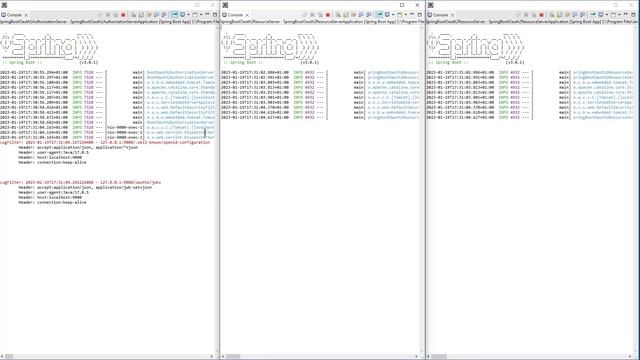Close the Console tab in the left window
640x360 pixels.
coord(27,15)
